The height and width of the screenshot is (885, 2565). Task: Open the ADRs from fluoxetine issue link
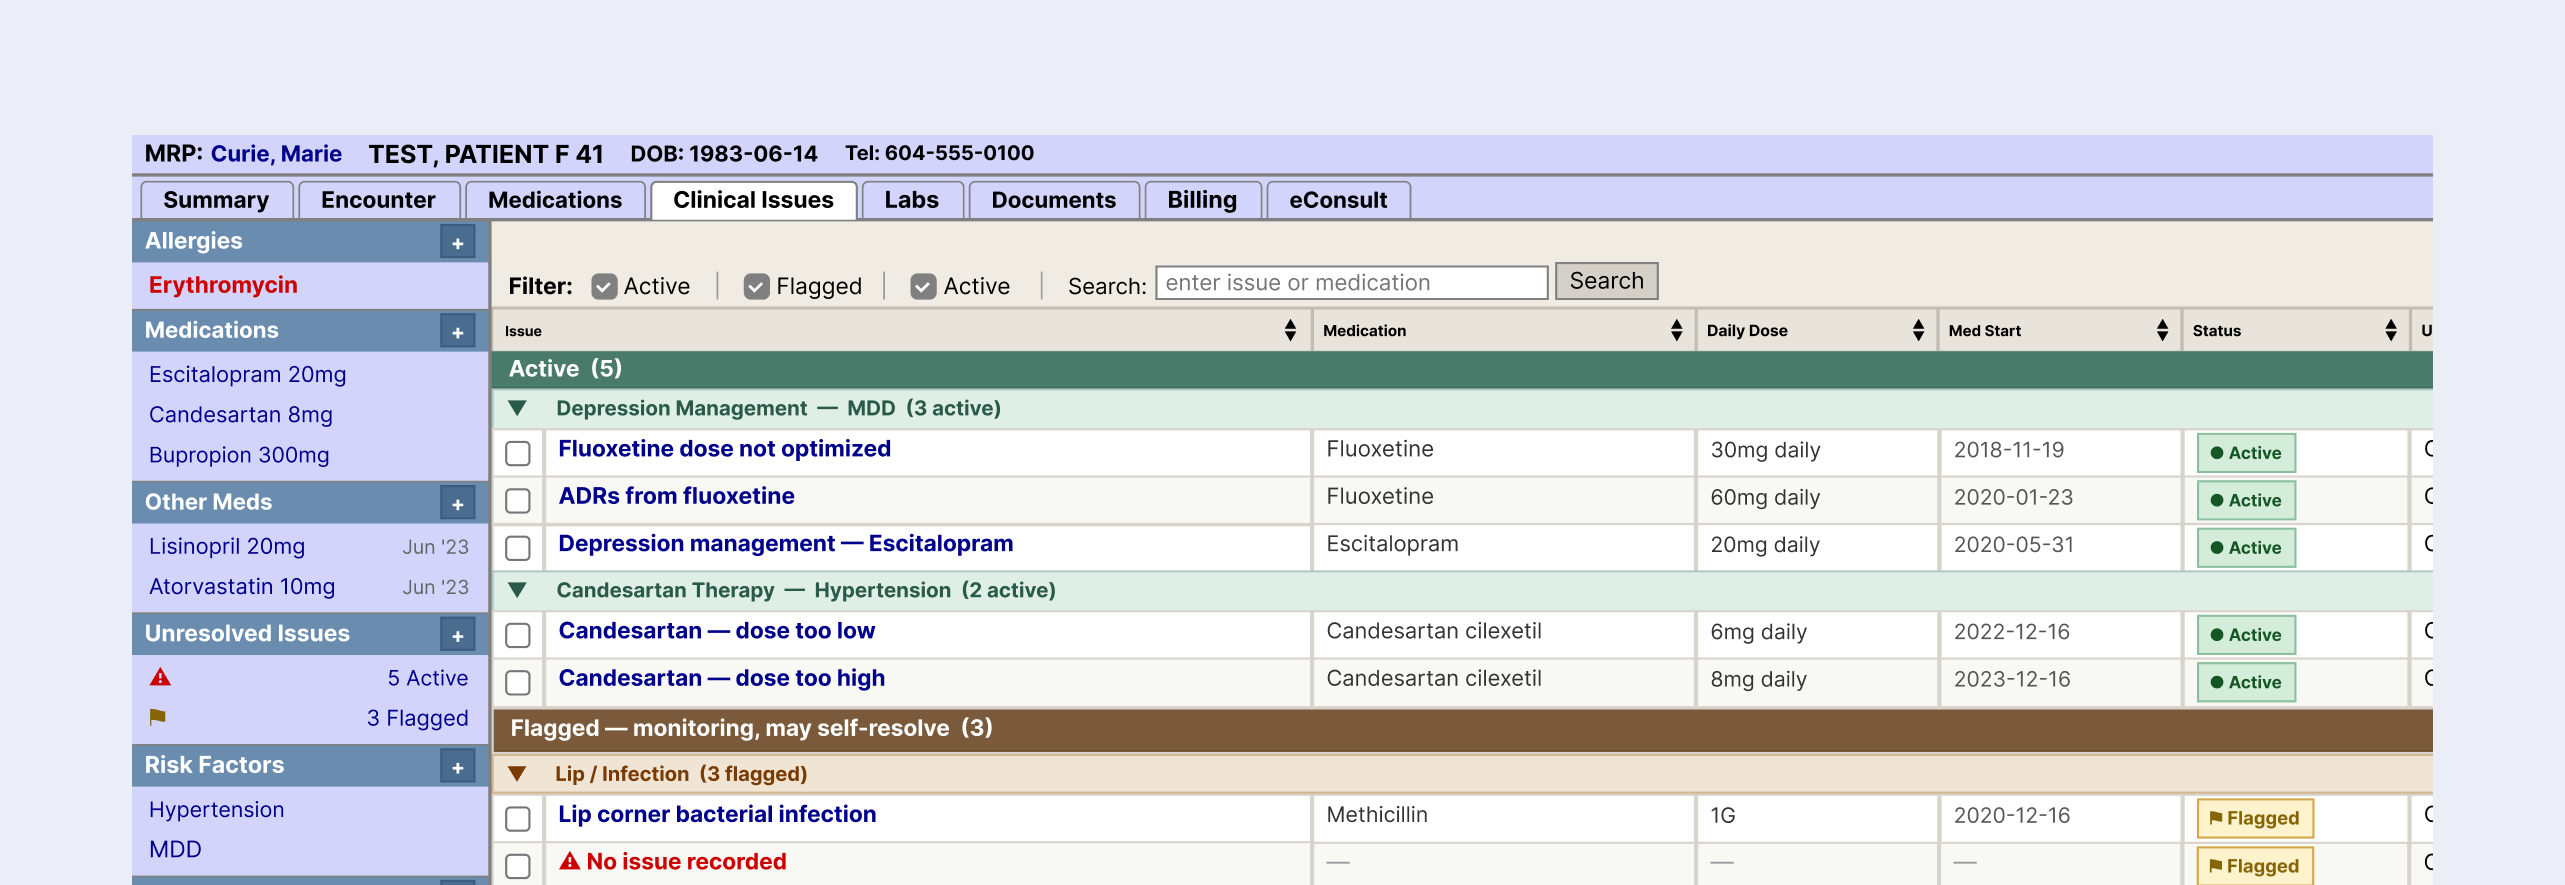tap(676, 496)
